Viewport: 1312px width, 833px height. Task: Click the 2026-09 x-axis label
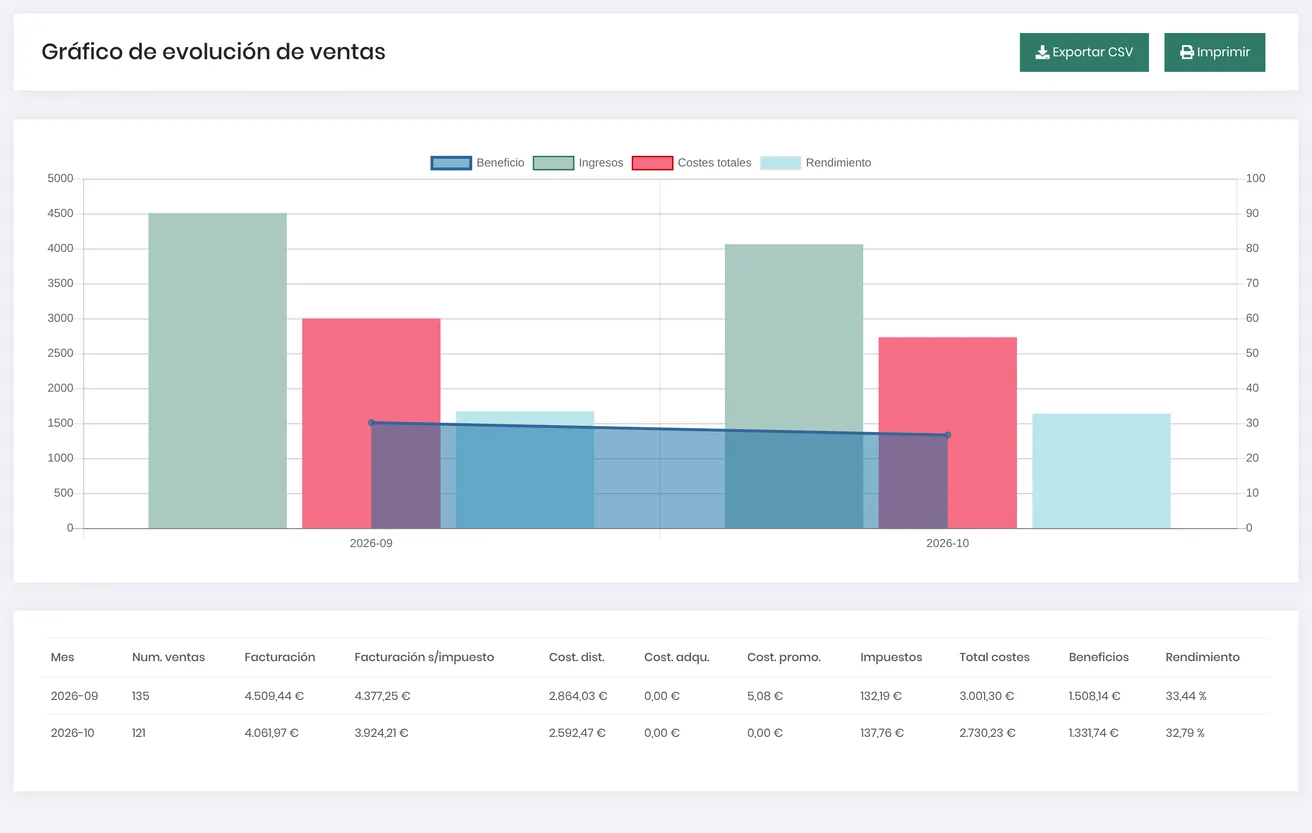click(371, 544)
